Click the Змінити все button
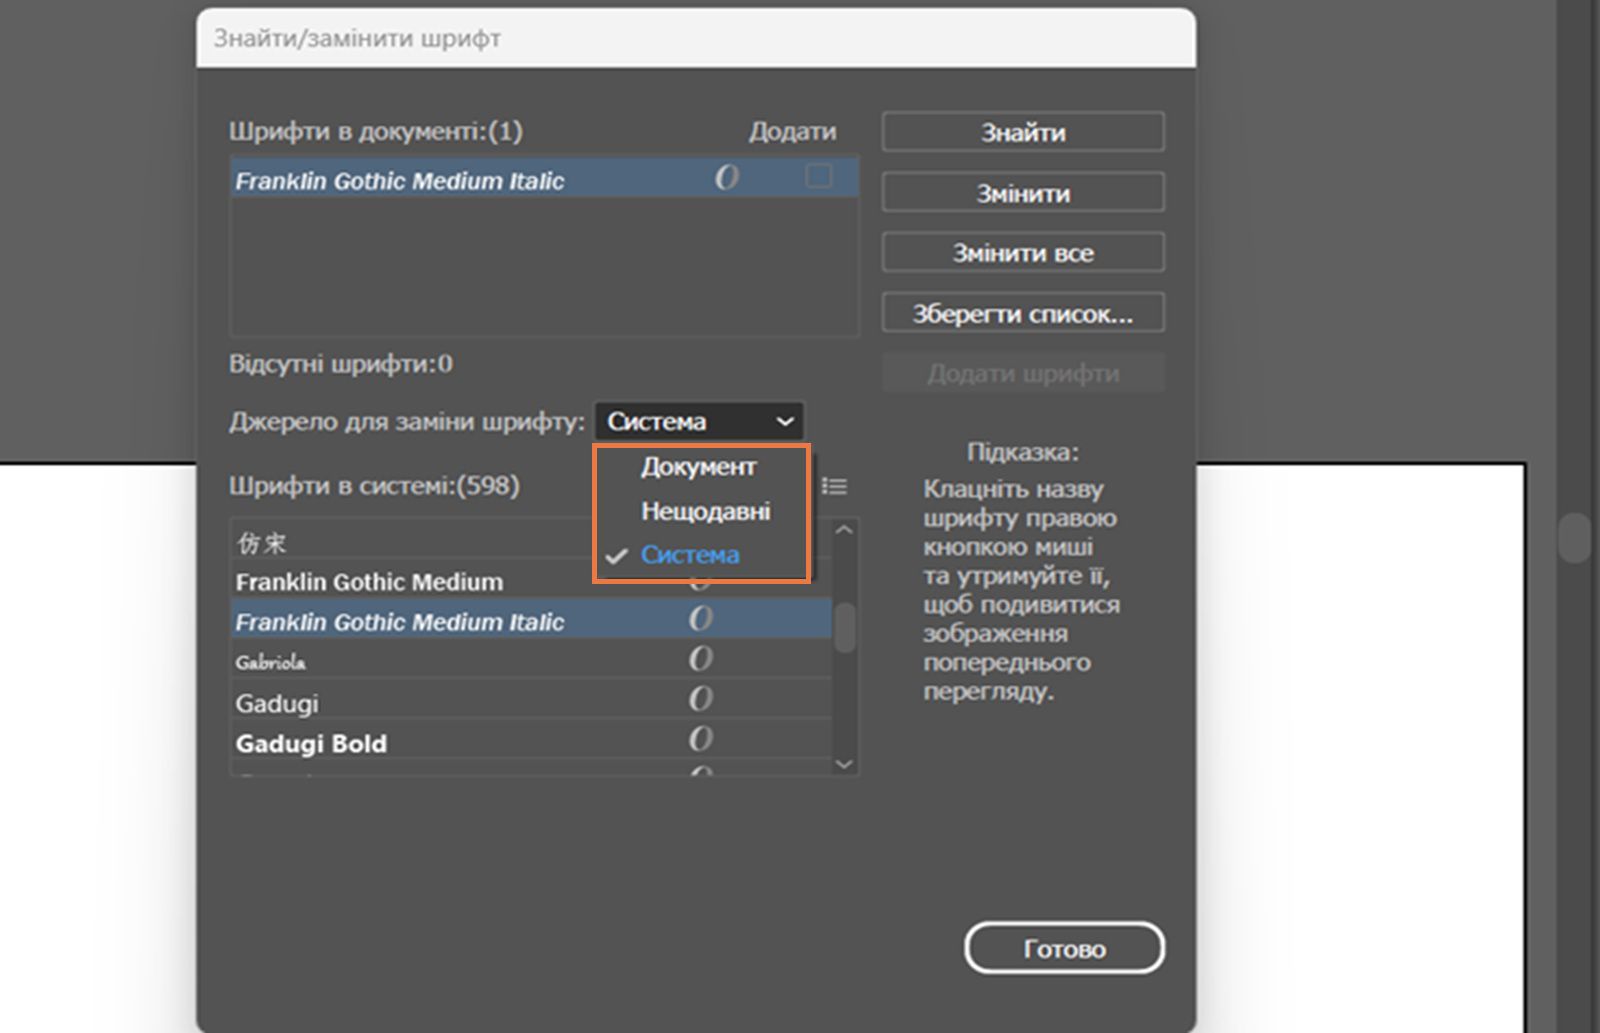This screenshot has width=1600, height=1033. [x=1023, y=252]
